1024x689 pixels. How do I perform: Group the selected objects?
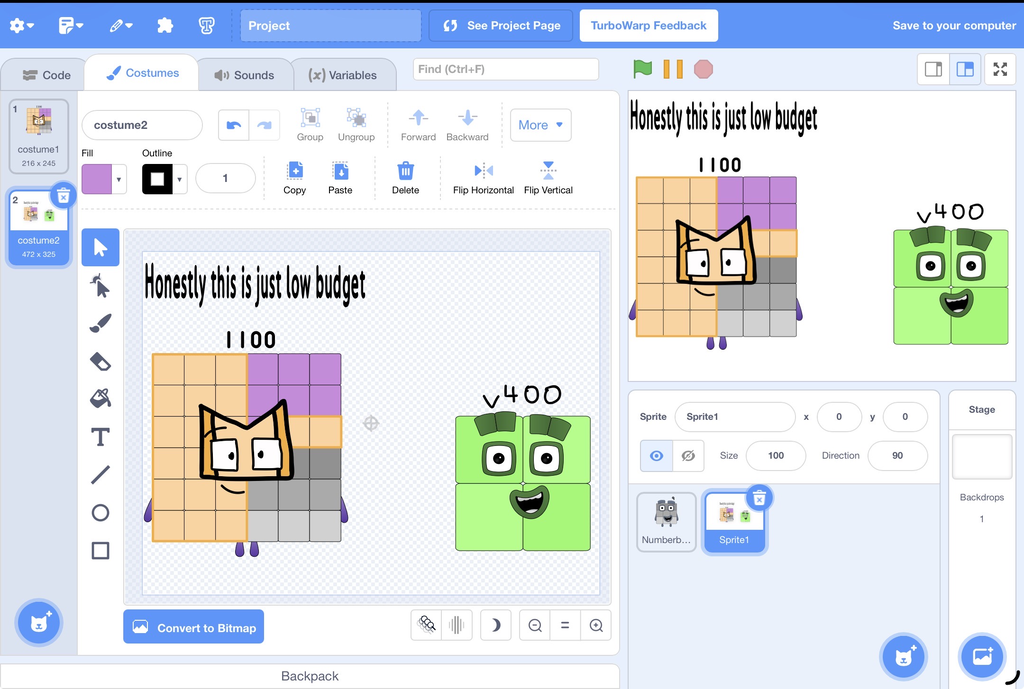310,125
